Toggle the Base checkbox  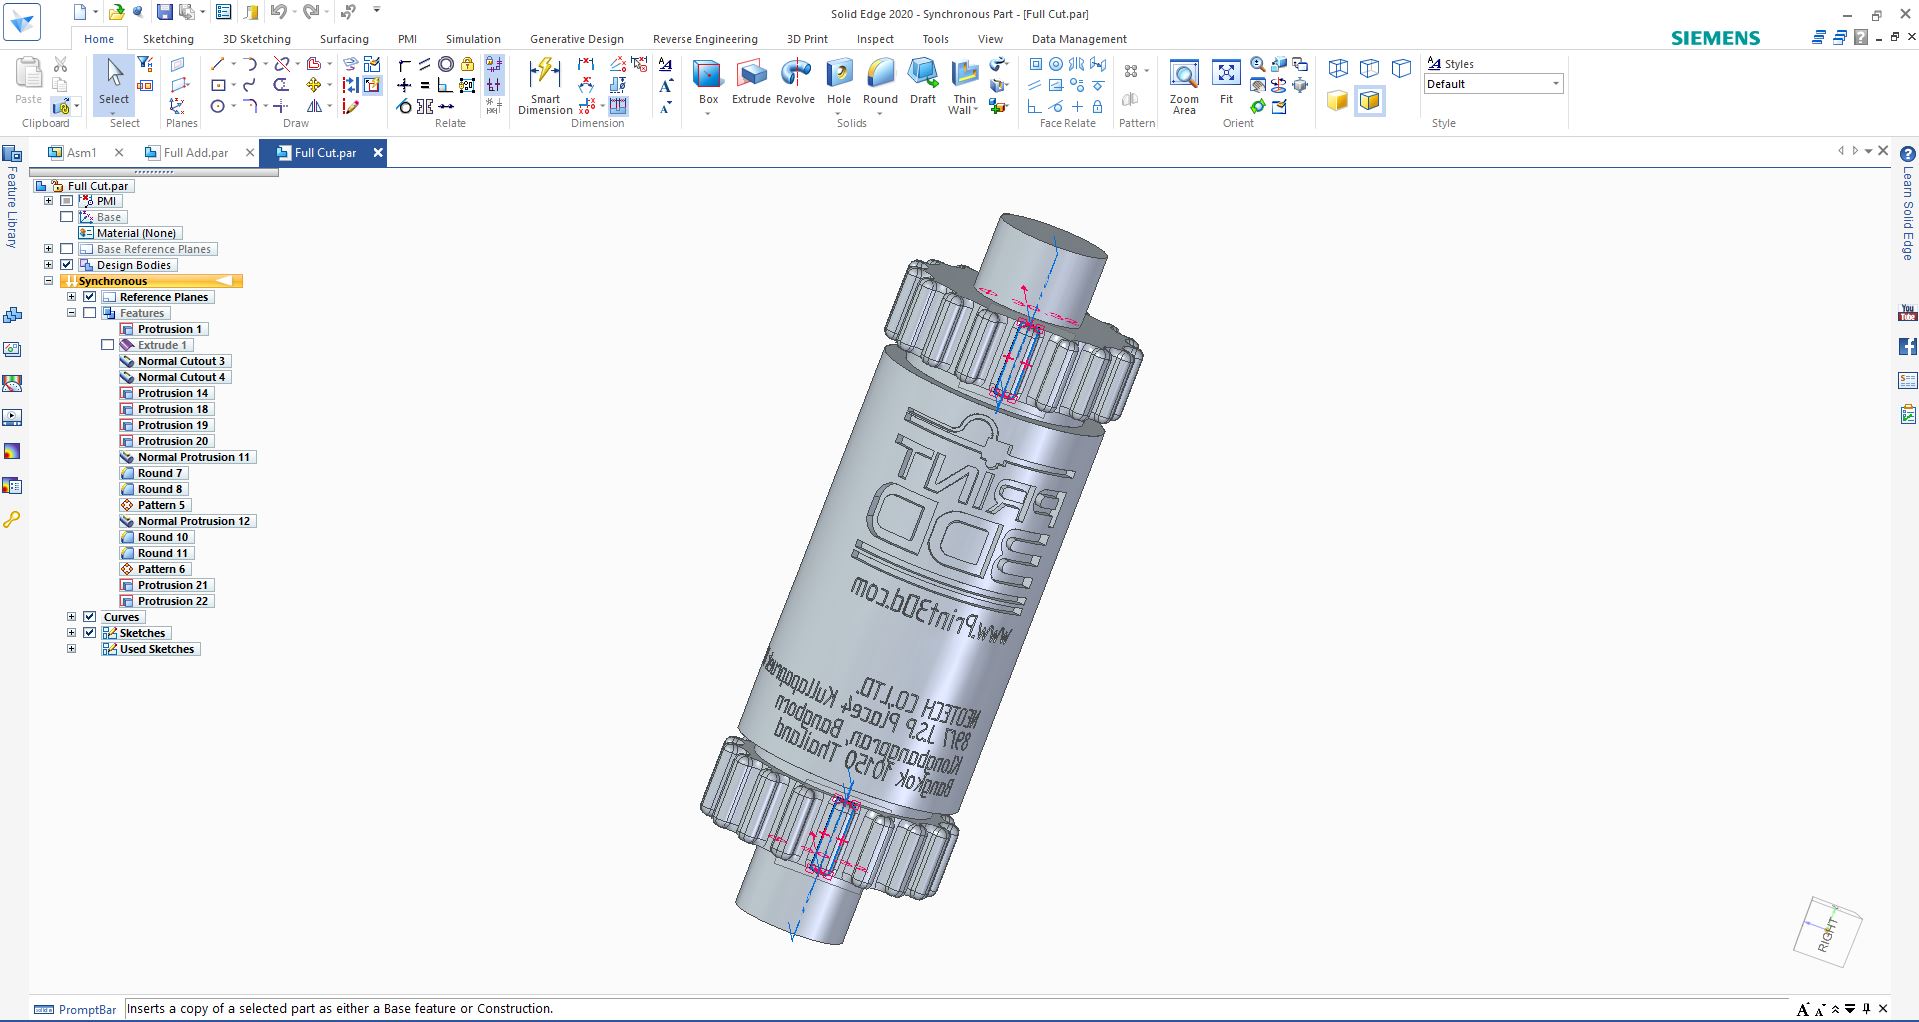[x=67, y=217]
